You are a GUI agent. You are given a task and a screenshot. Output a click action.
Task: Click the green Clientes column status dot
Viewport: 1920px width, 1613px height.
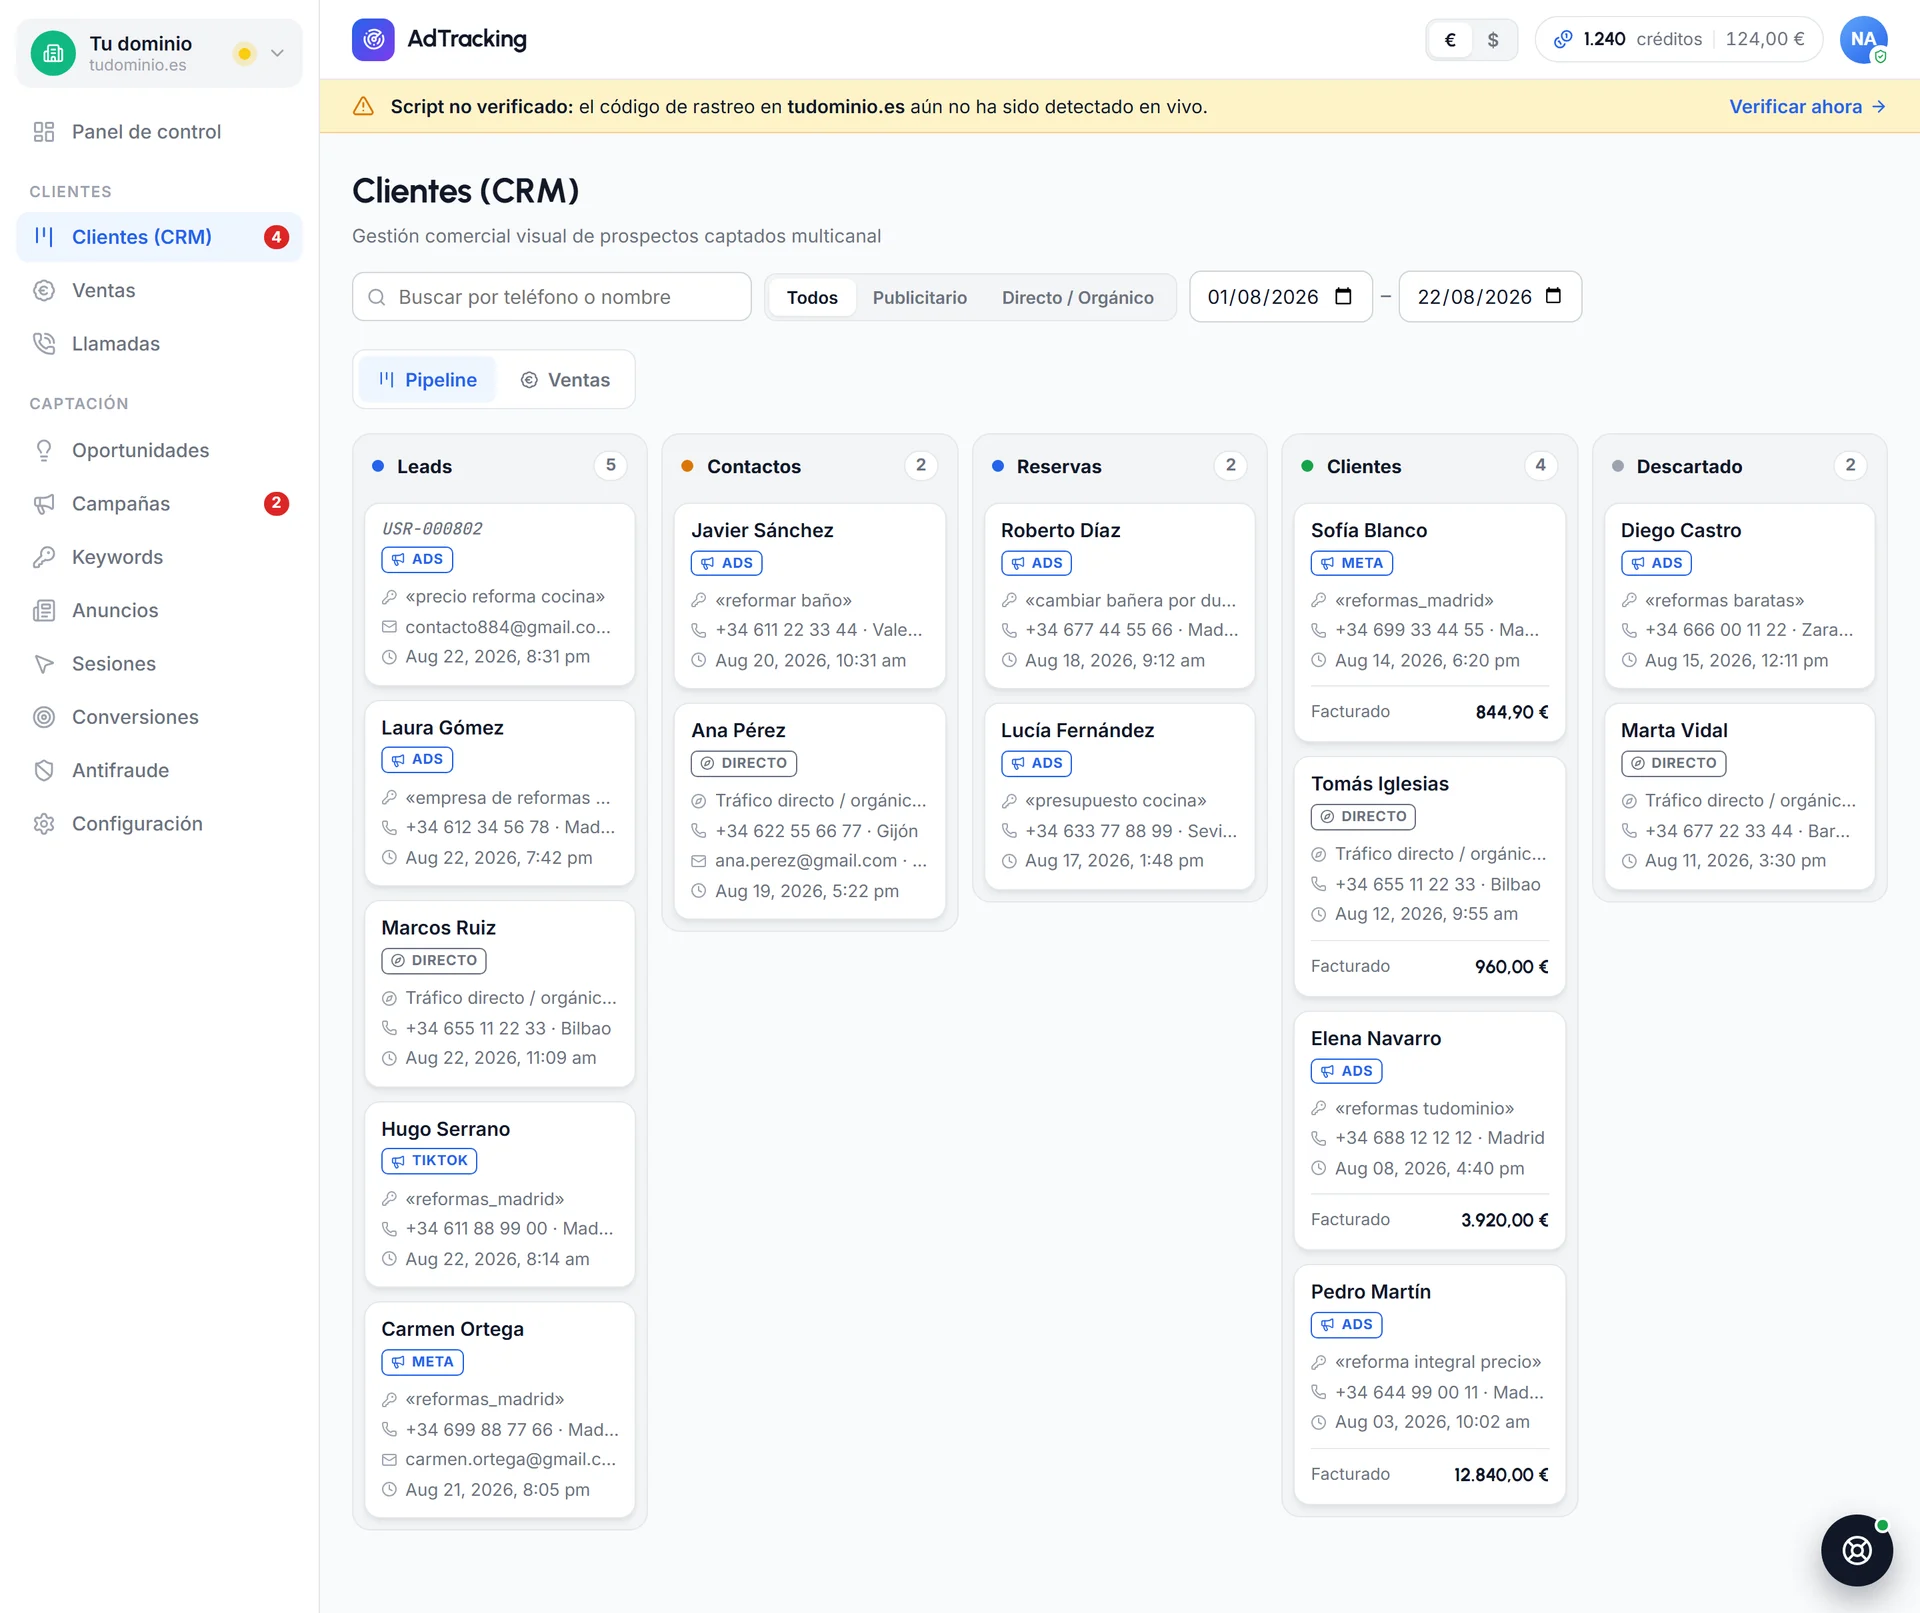pyautogui.click(x=1308, y=466)
